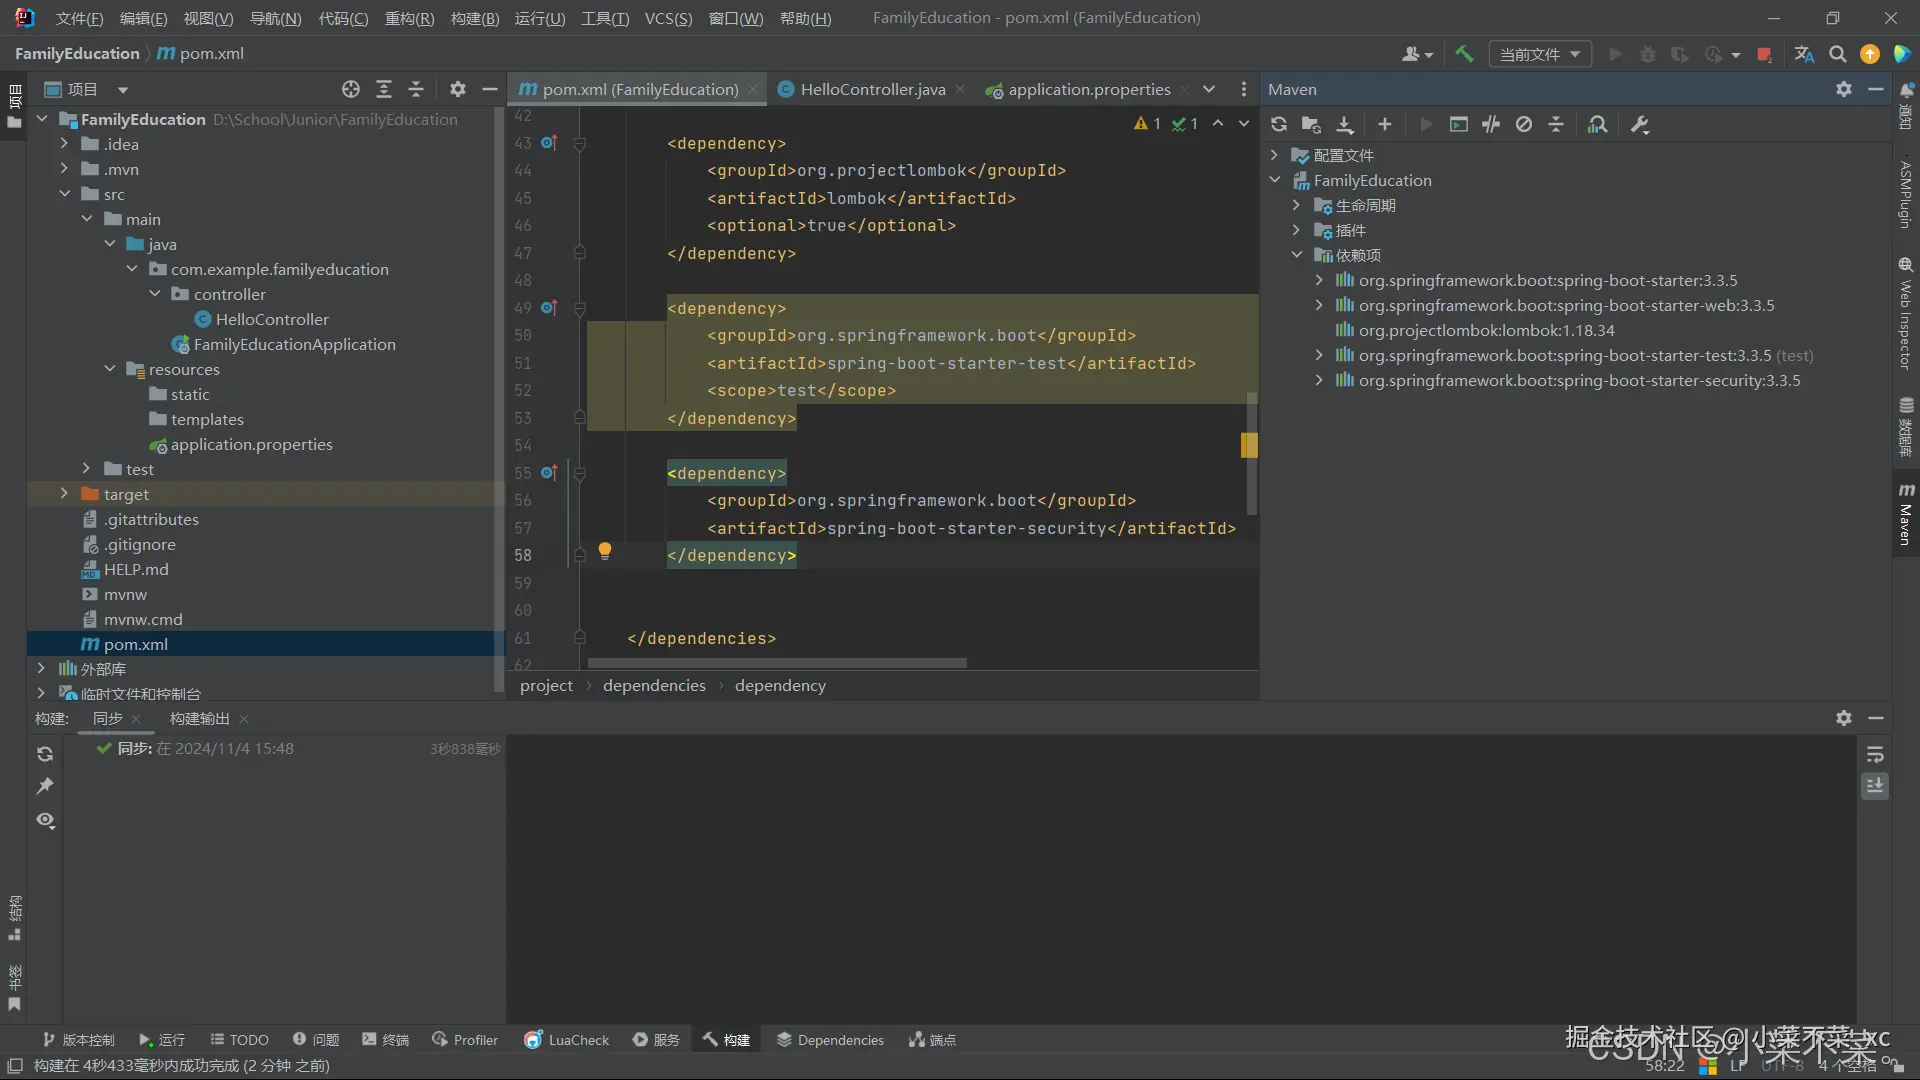Switch to HelloController.java tab
The width and height of the screenshot is (1920, 1080).
click(872, 89)
